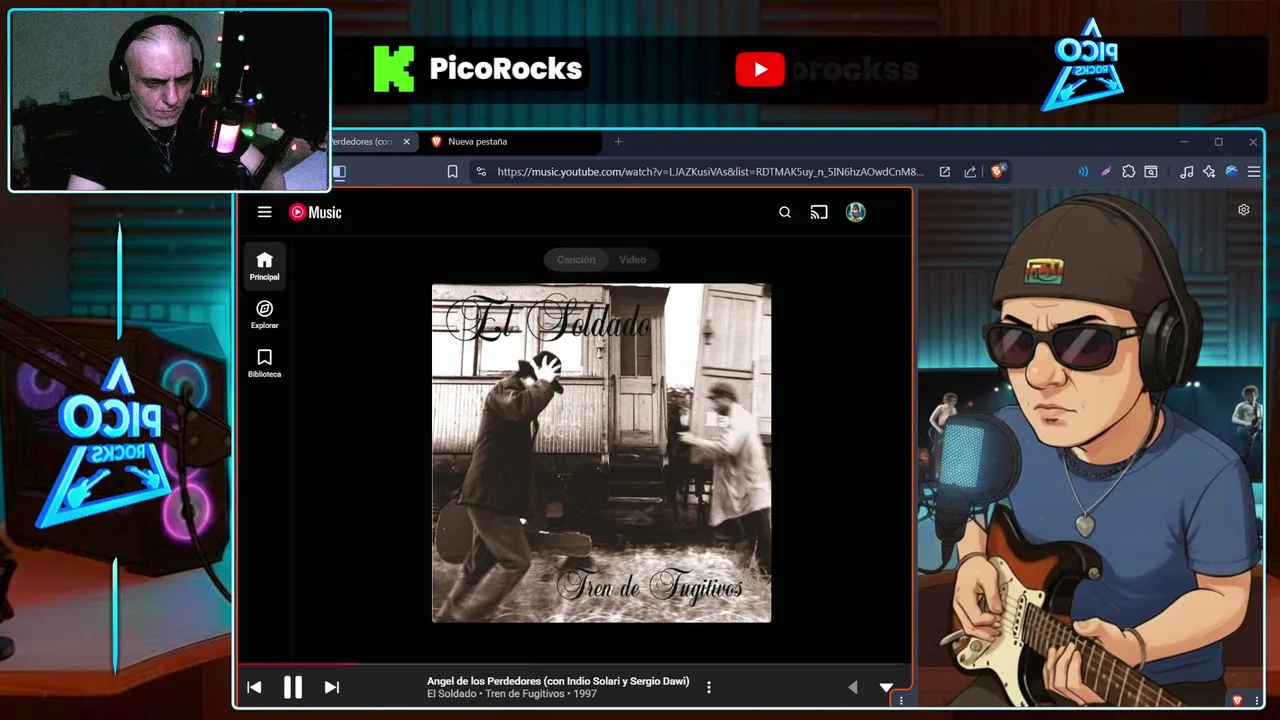Image resolution: width=1280 pixels, height=720 pixels.
Task: Click the Cast to device icon
Action: (819, 212)
